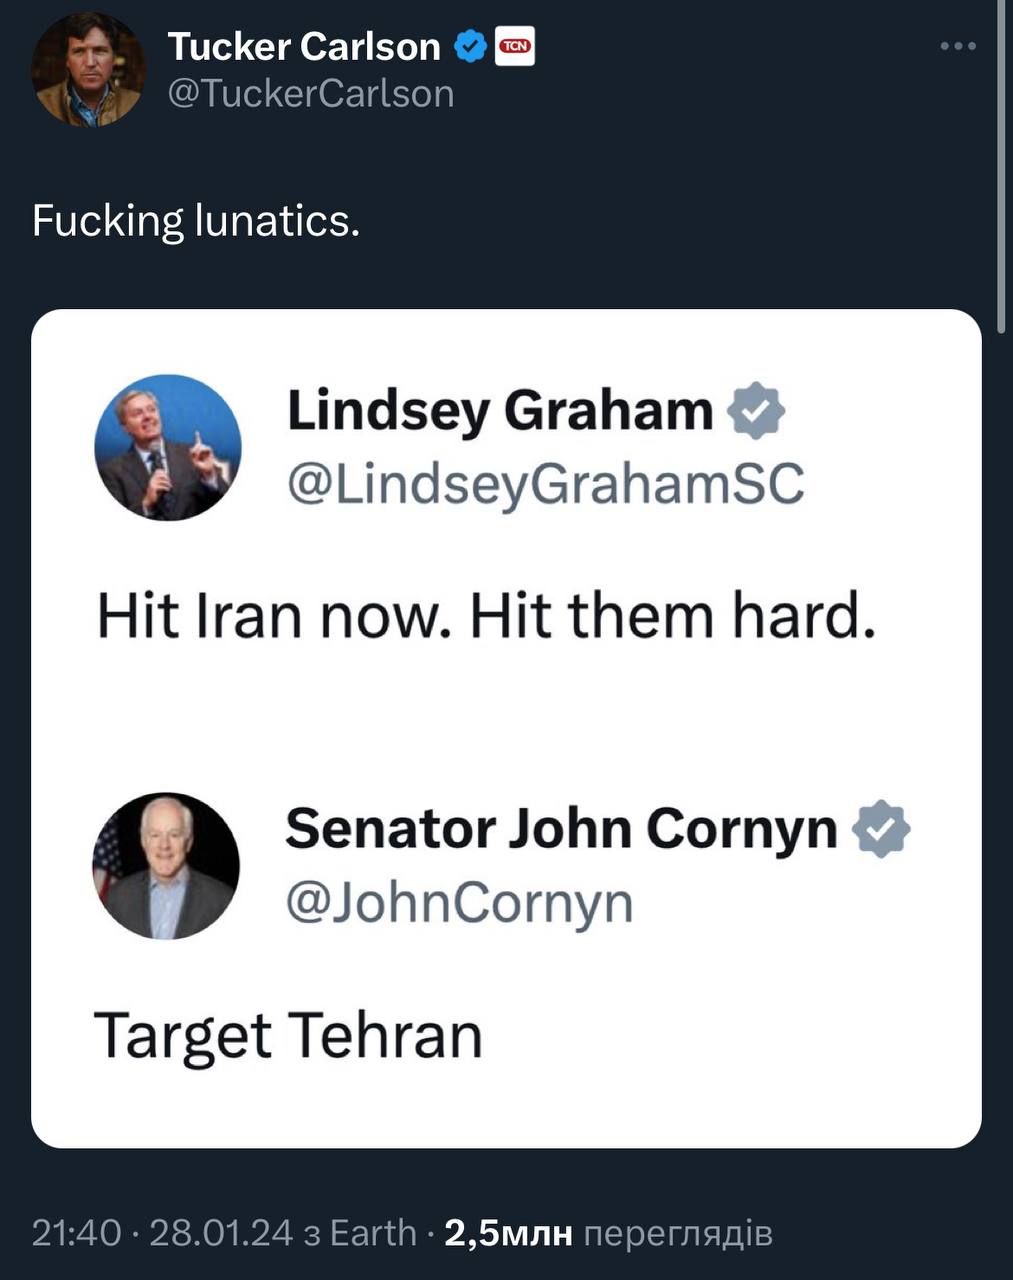Viewport: 1013px width, 1280px height.
Task: Click the "Fucking lunatics." tweet text
Action: click(x=196, y=220)
